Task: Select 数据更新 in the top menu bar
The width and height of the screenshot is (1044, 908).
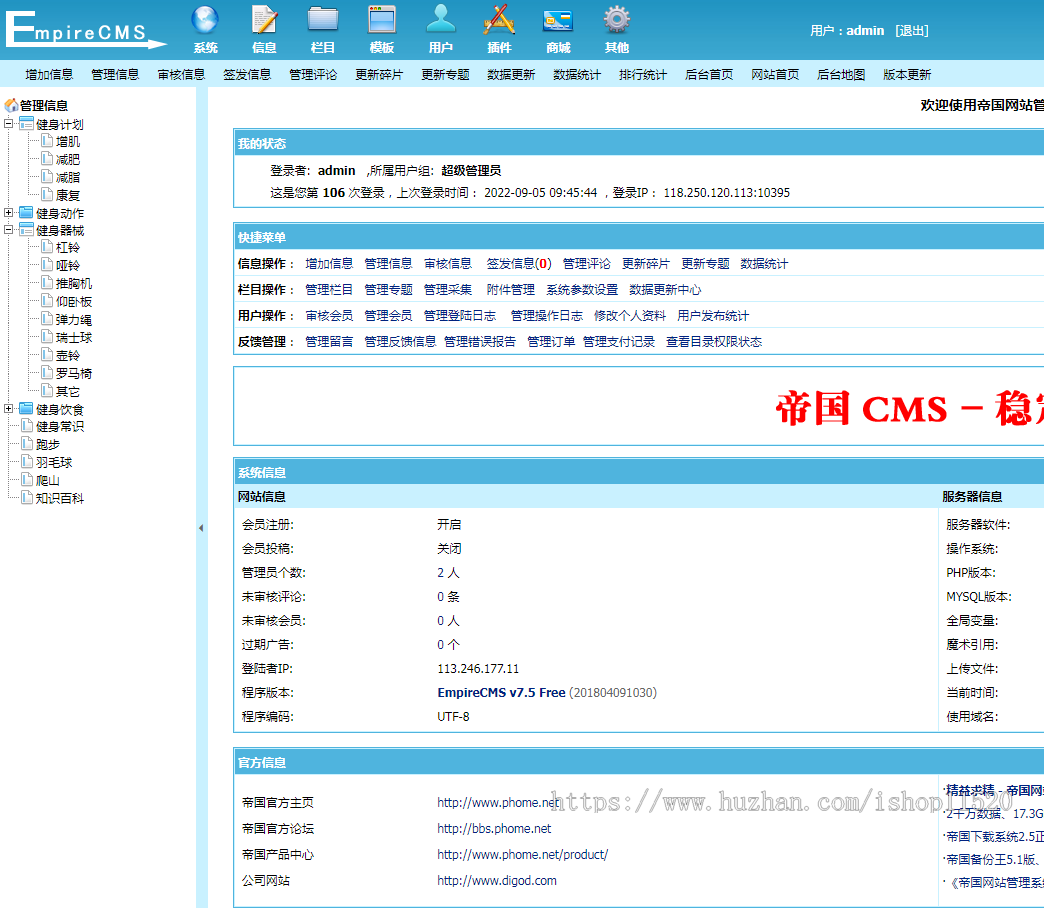Action: pyautogui.click(x=511, y=75)
